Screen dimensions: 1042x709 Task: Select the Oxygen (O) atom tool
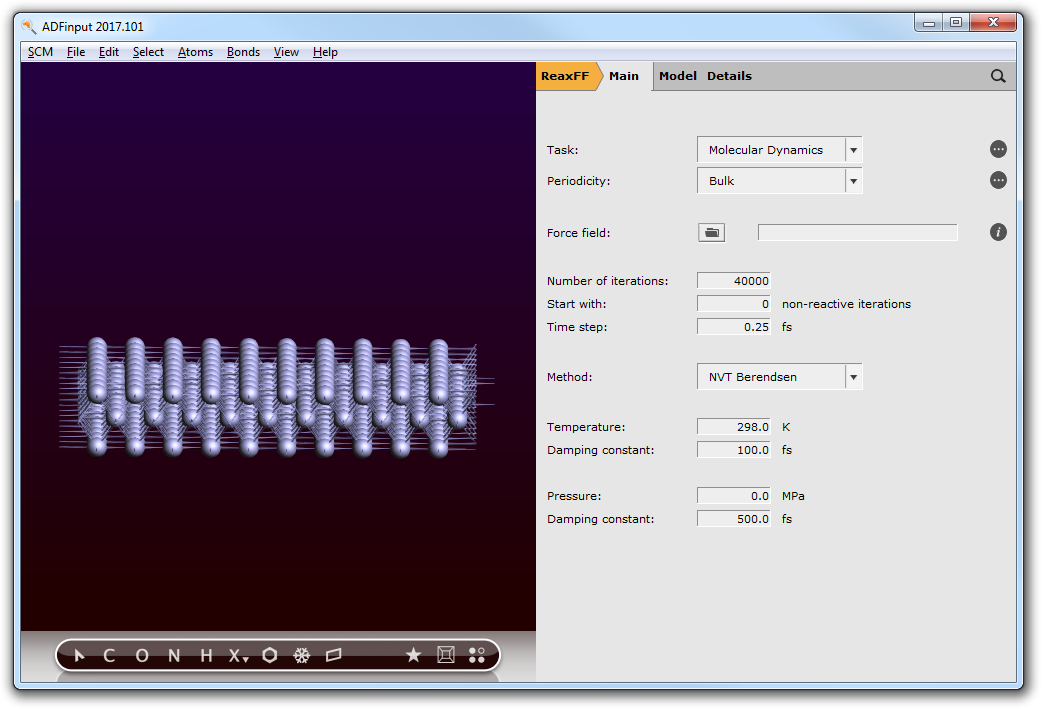click(142, 656)
